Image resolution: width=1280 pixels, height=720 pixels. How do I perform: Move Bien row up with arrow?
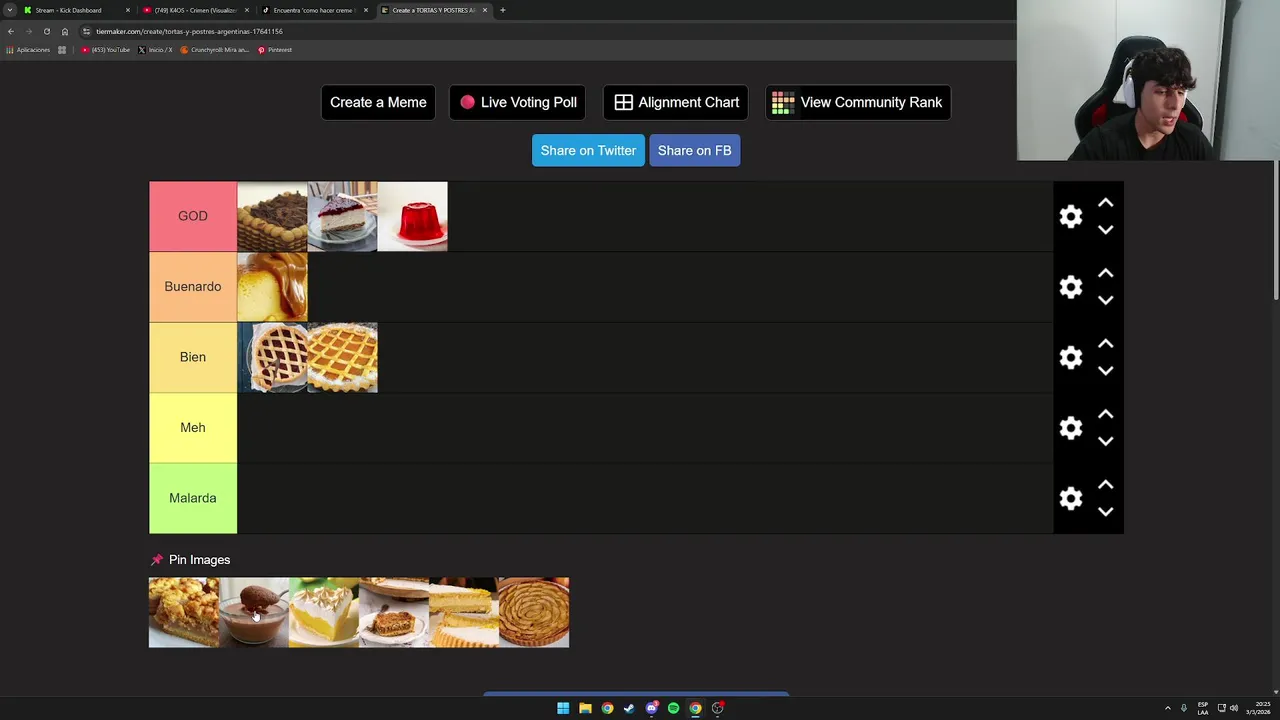pos(1105,344)
